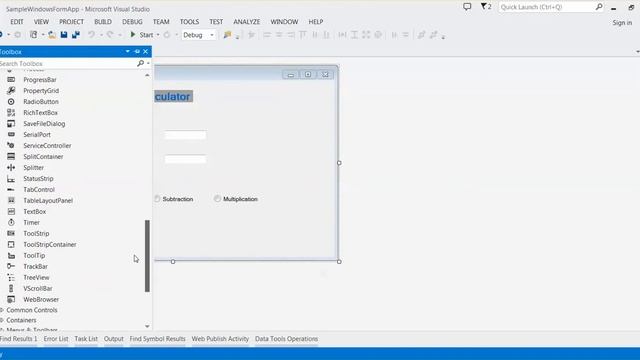
Task: Select the ToolStripContainer toolbox icon
Action: (11, 244)
